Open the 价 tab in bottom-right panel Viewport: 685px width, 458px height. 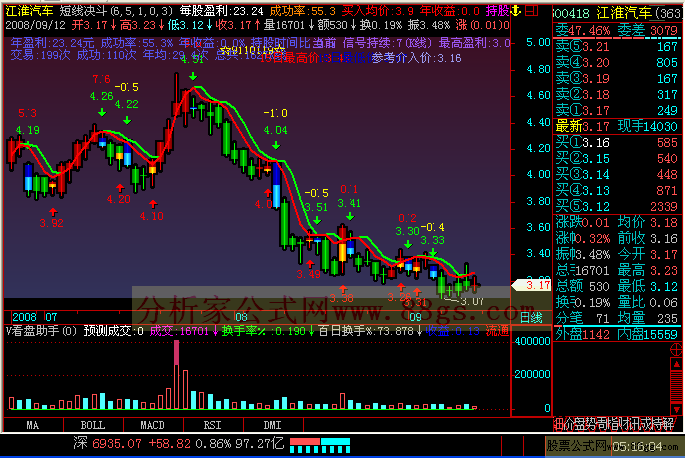568,423
